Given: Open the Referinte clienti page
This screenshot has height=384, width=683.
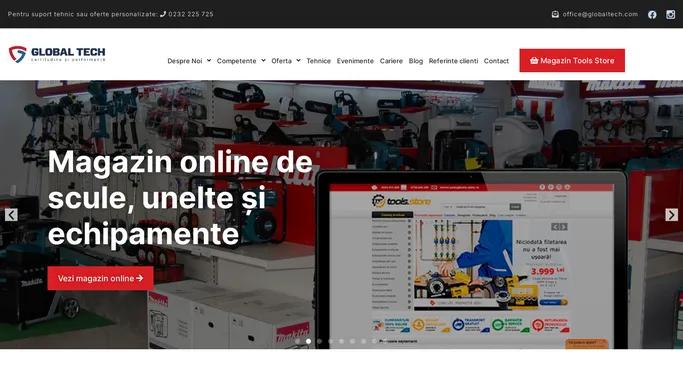Looking at the screenshot, I should (453, 61).
